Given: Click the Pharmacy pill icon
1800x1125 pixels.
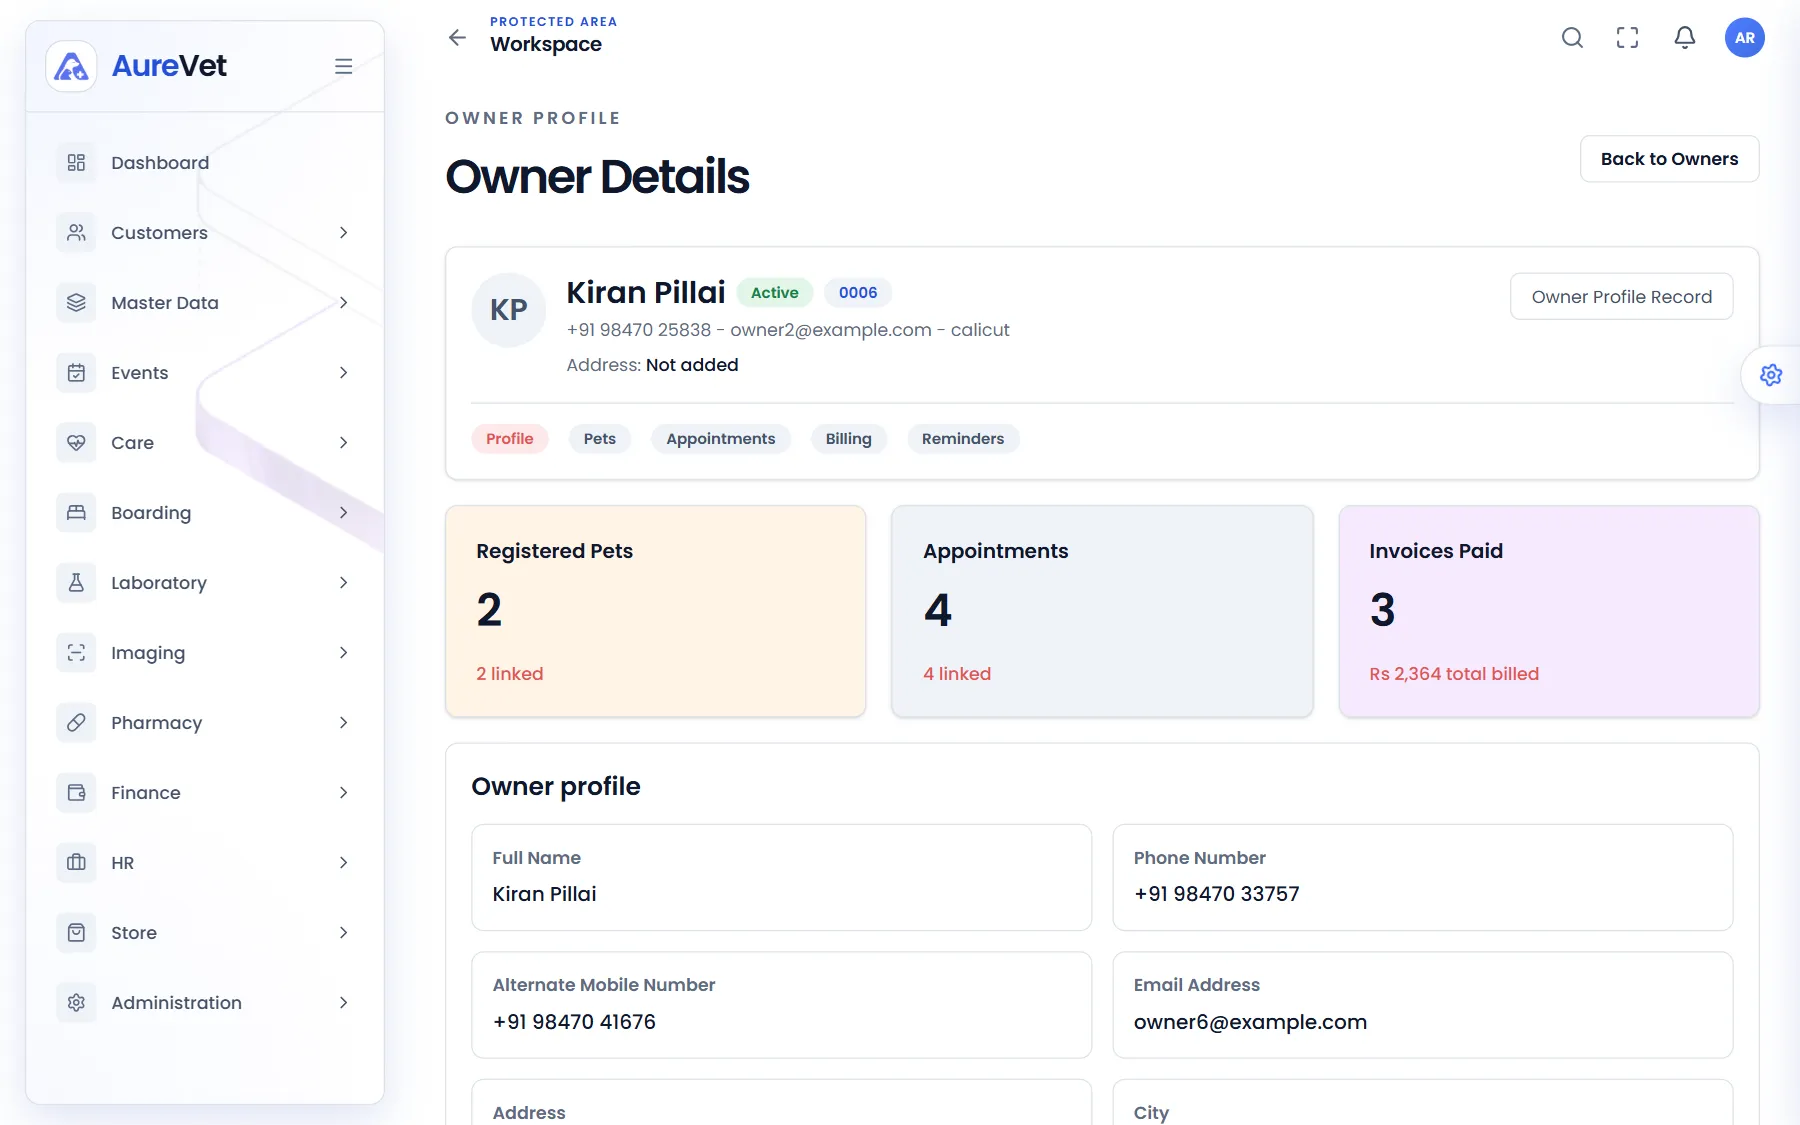Looking at the screenshot, I should tap(76, 722).
